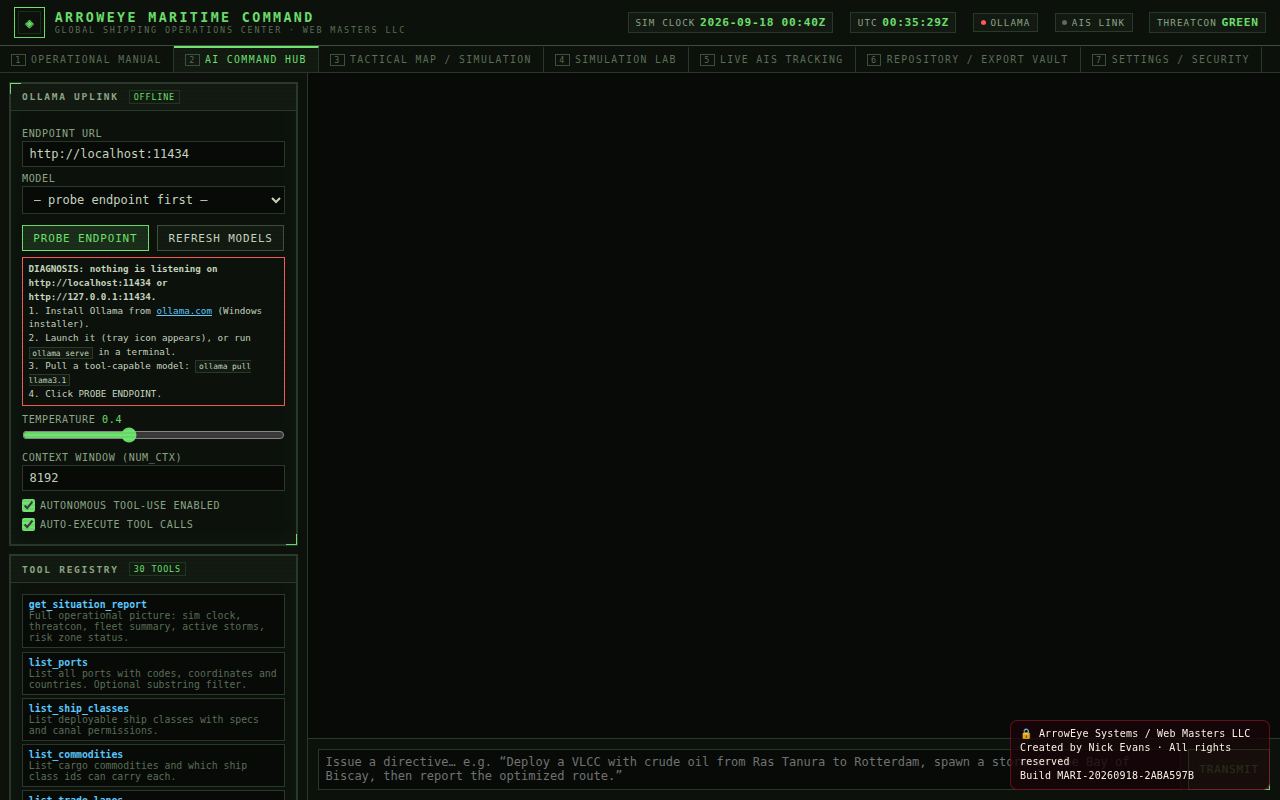
Task: Click the lock icon in build notice
Action: 1026,734
